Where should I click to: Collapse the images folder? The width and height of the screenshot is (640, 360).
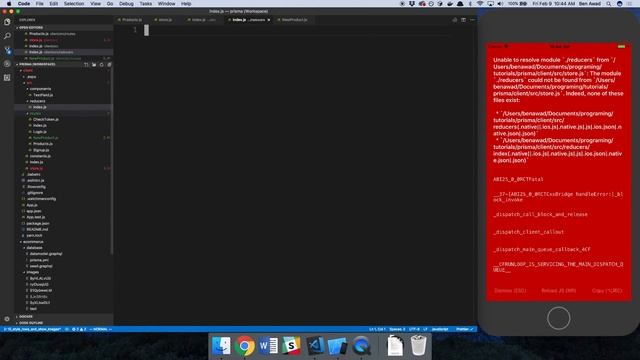33,272
